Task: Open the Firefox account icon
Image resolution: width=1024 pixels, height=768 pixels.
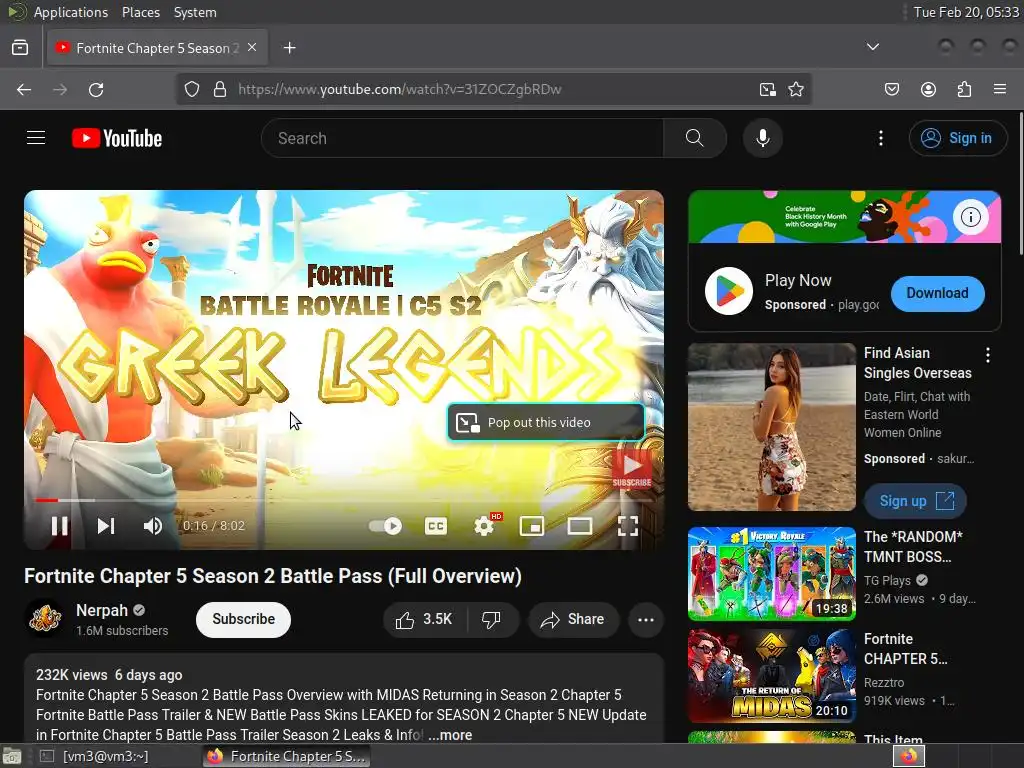Action: click(928, 89)
